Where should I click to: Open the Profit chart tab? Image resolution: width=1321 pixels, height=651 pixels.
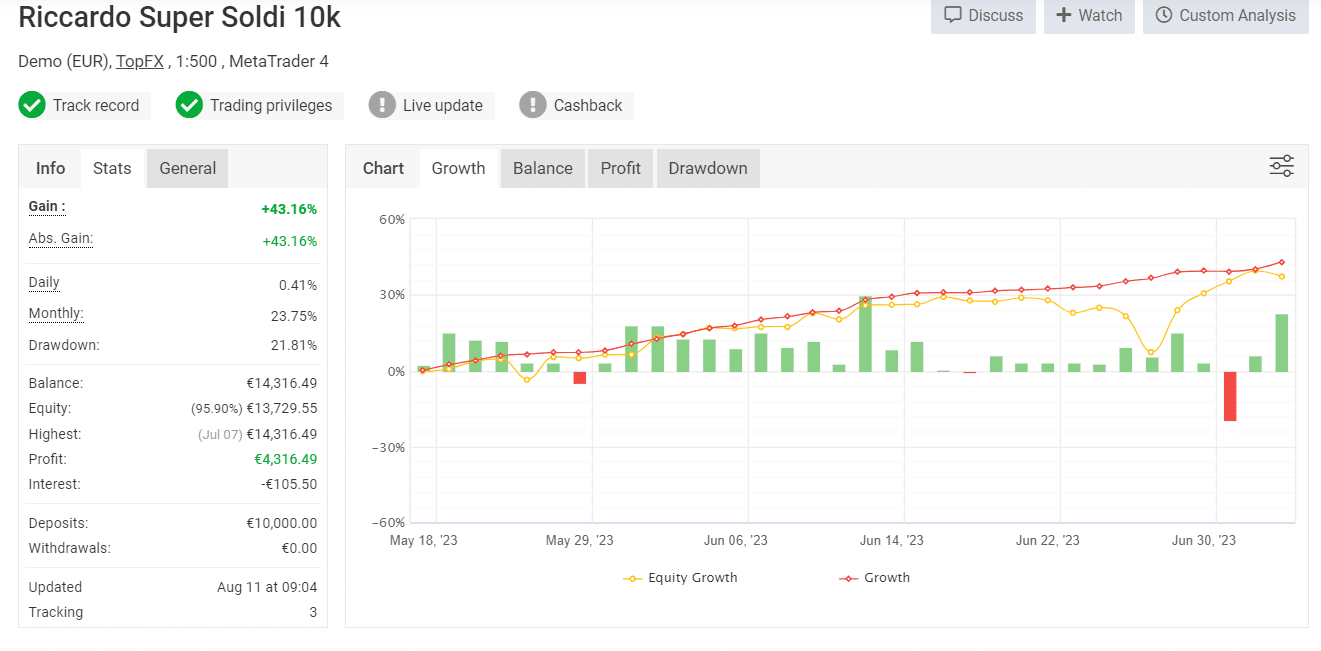click(x=620, y=168)
